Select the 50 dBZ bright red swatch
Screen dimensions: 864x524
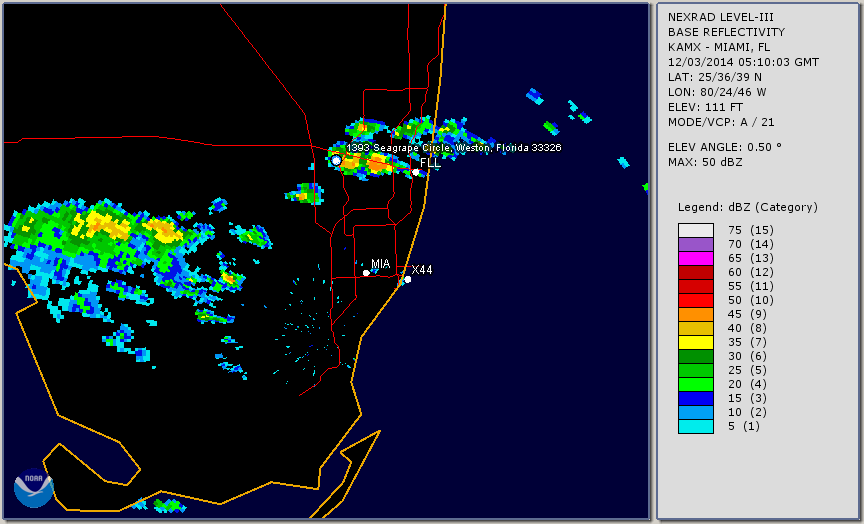(x=696, y=300)
